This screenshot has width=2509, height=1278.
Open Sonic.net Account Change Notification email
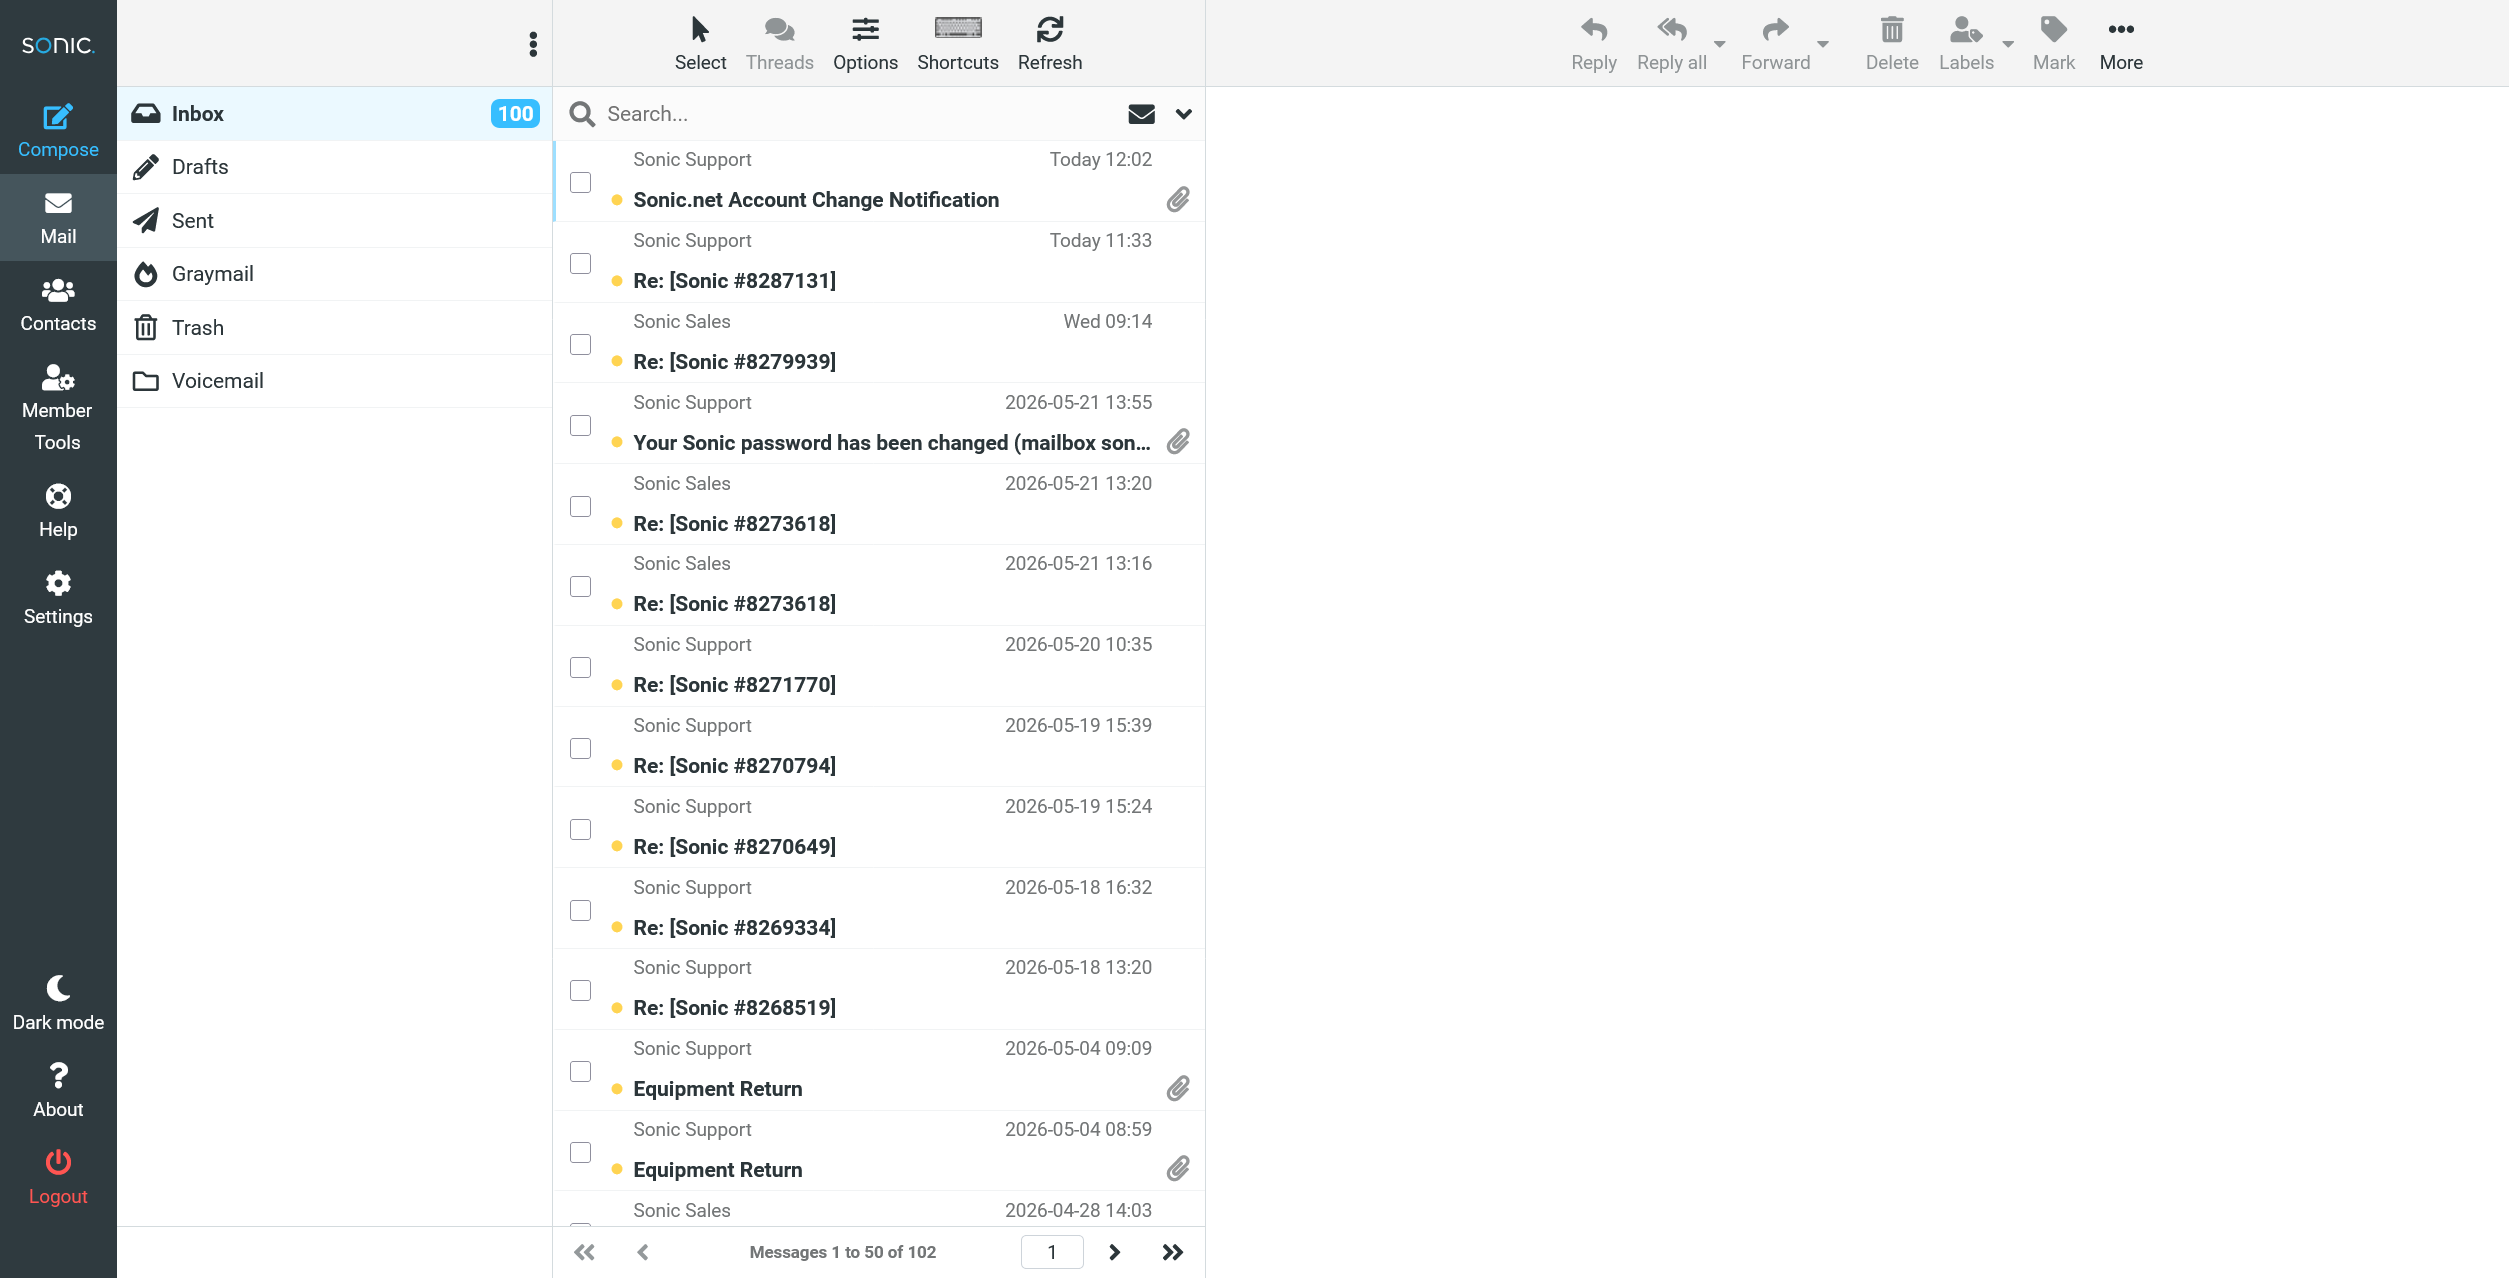click(880, 181)
